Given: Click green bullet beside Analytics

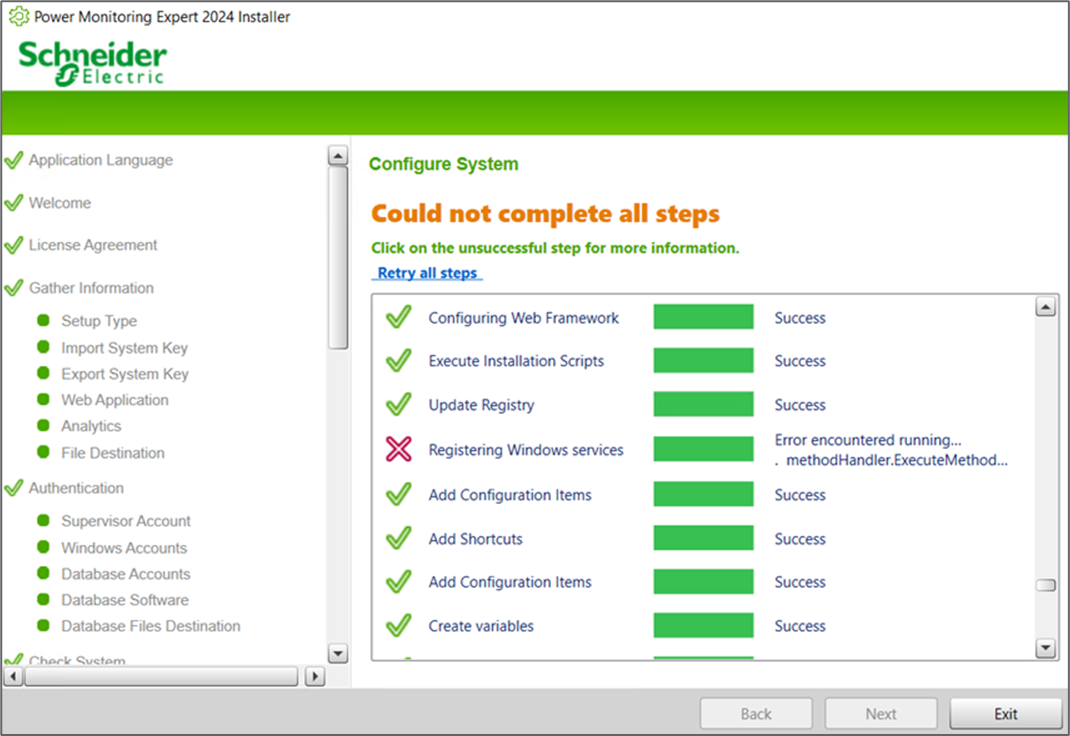Looking at the screenshot, I should 43,425.
